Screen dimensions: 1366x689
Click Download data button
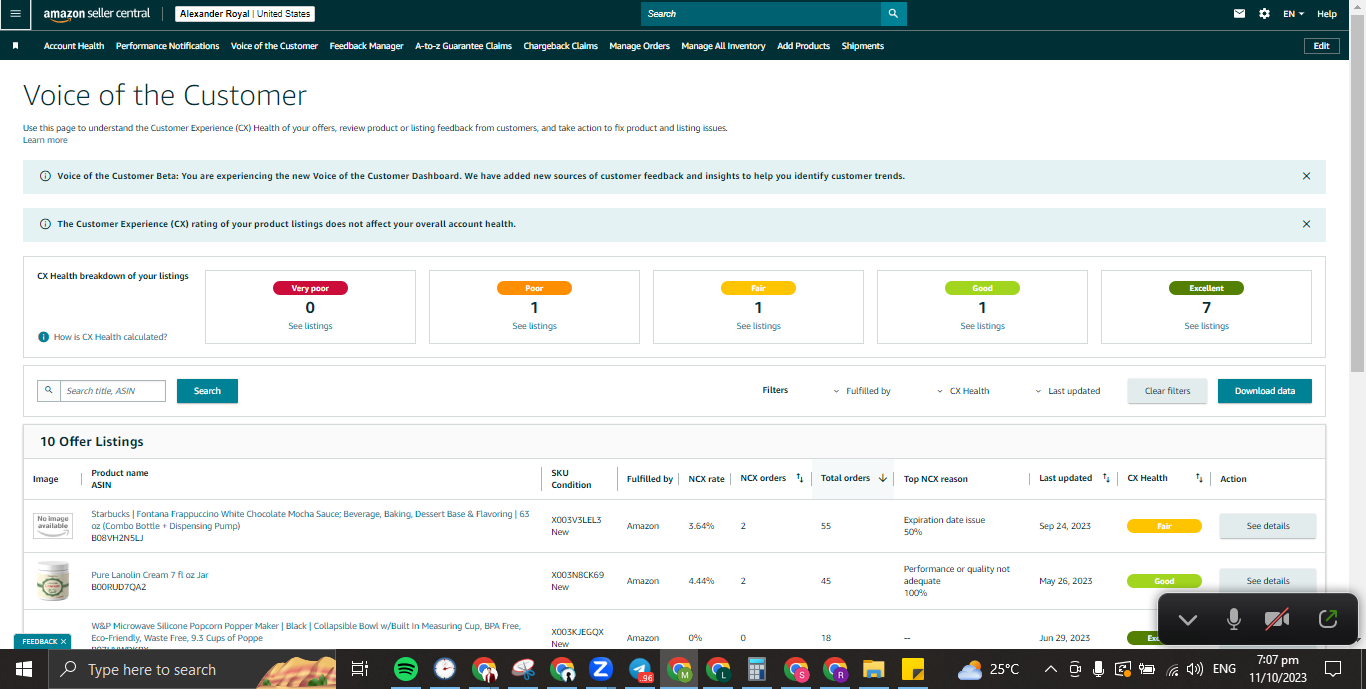coord(1265,391)
